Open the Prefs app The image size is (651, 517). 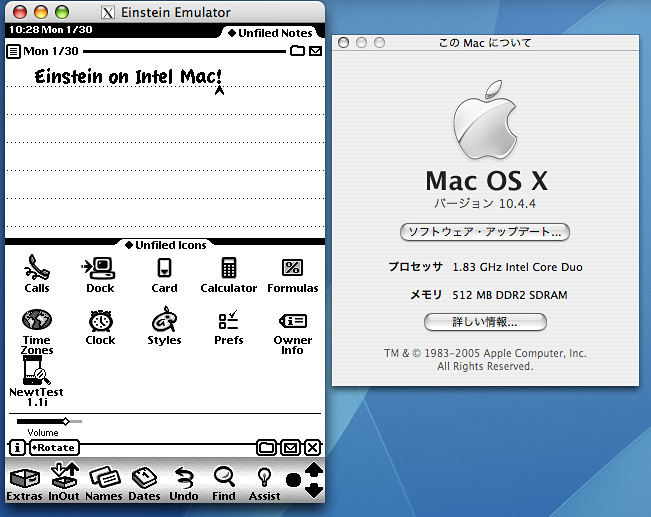(x=229, y=327)
